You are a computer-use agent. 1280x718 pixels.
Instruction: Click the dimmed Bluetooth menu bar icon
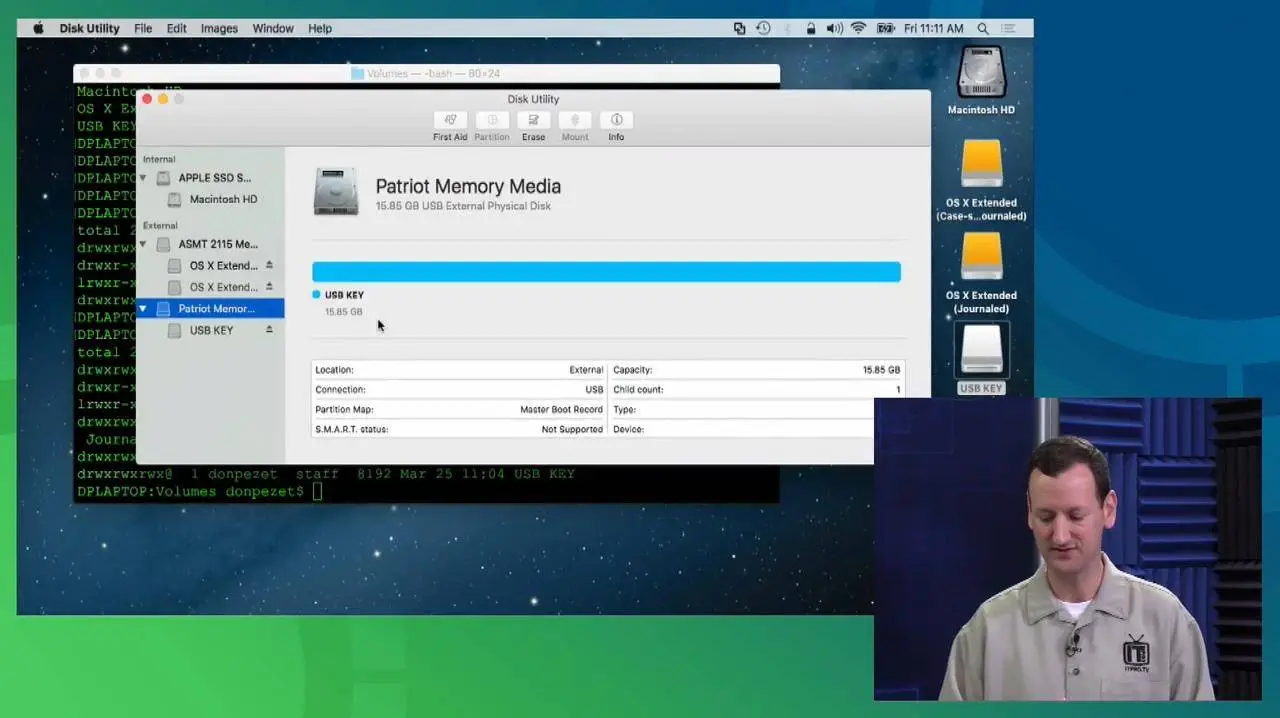(788, 28)
